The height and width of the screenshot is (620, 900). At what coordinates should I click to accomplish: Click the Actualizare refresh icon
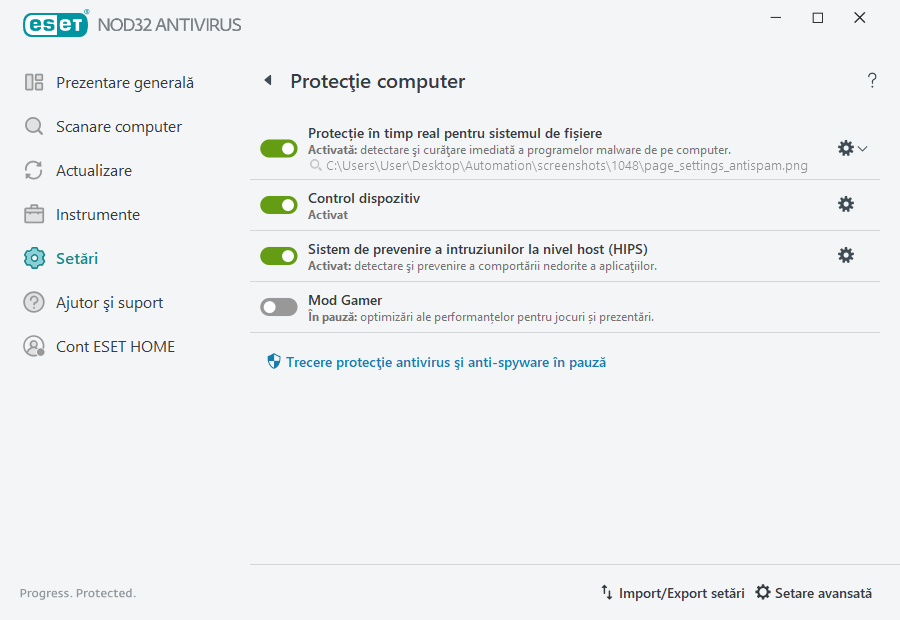(33, 170)
